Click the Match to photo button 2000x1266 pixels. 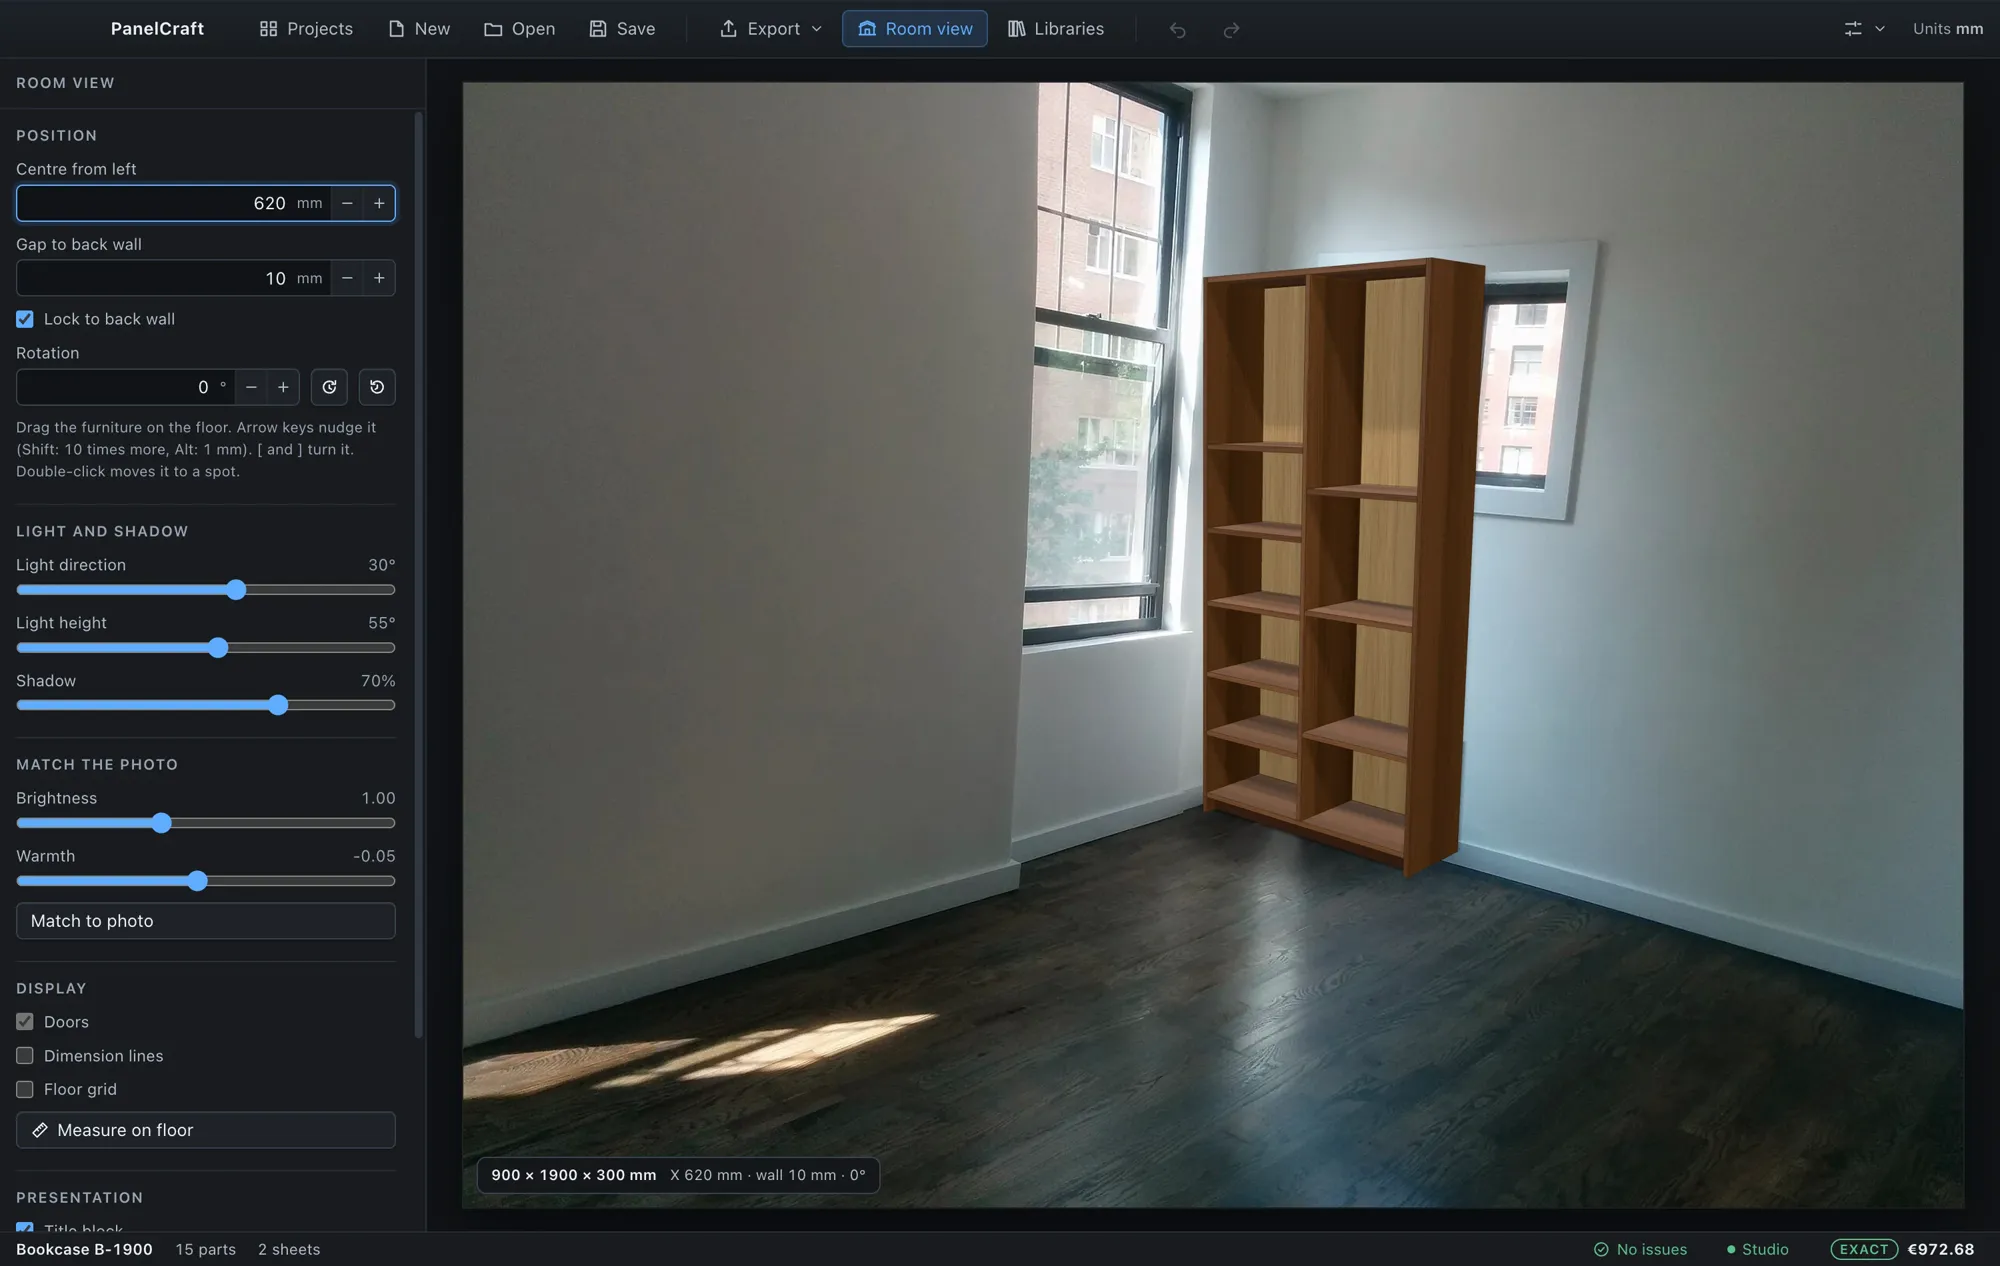click(206, 921)
